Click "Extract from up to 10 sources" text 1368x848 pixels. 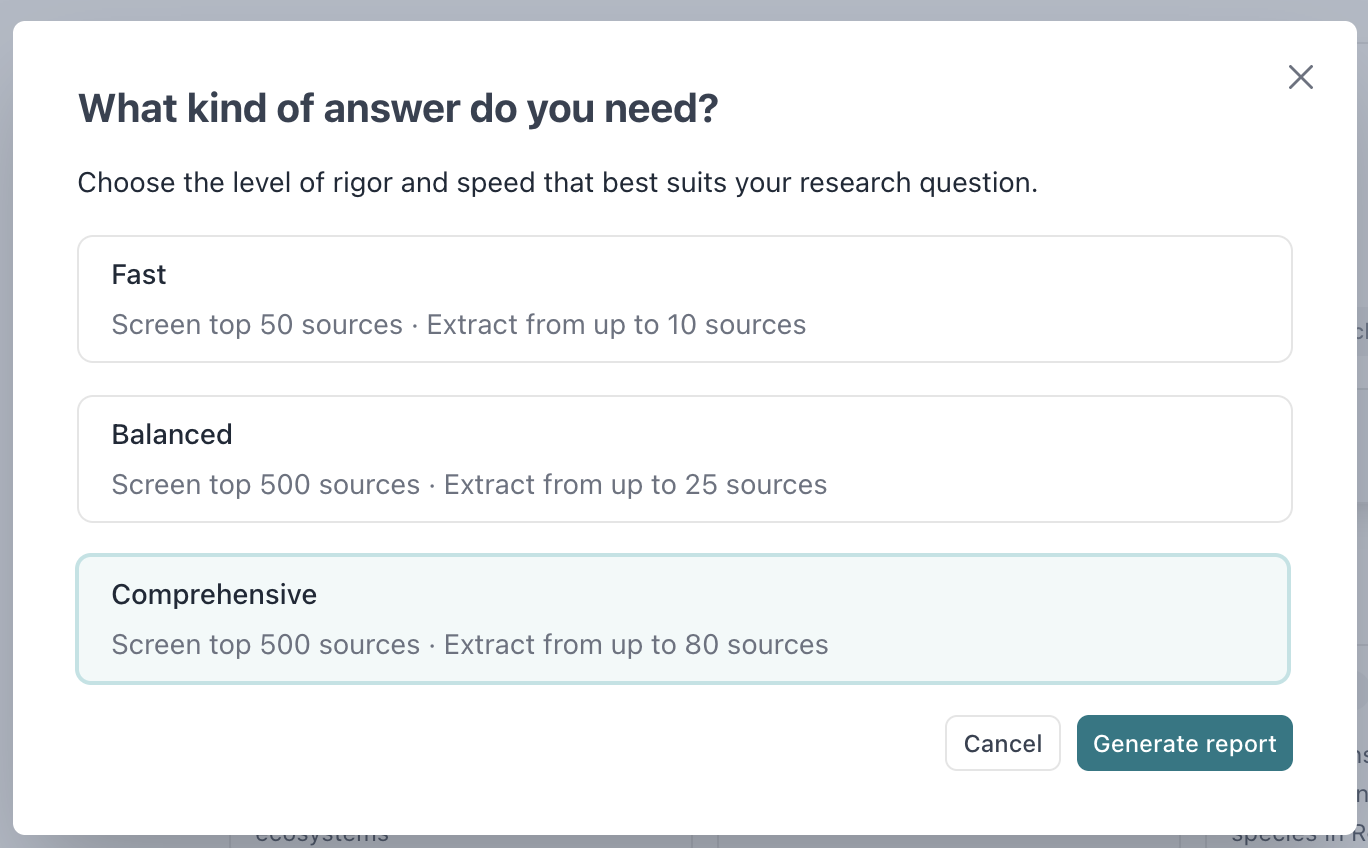pos(616,325)
